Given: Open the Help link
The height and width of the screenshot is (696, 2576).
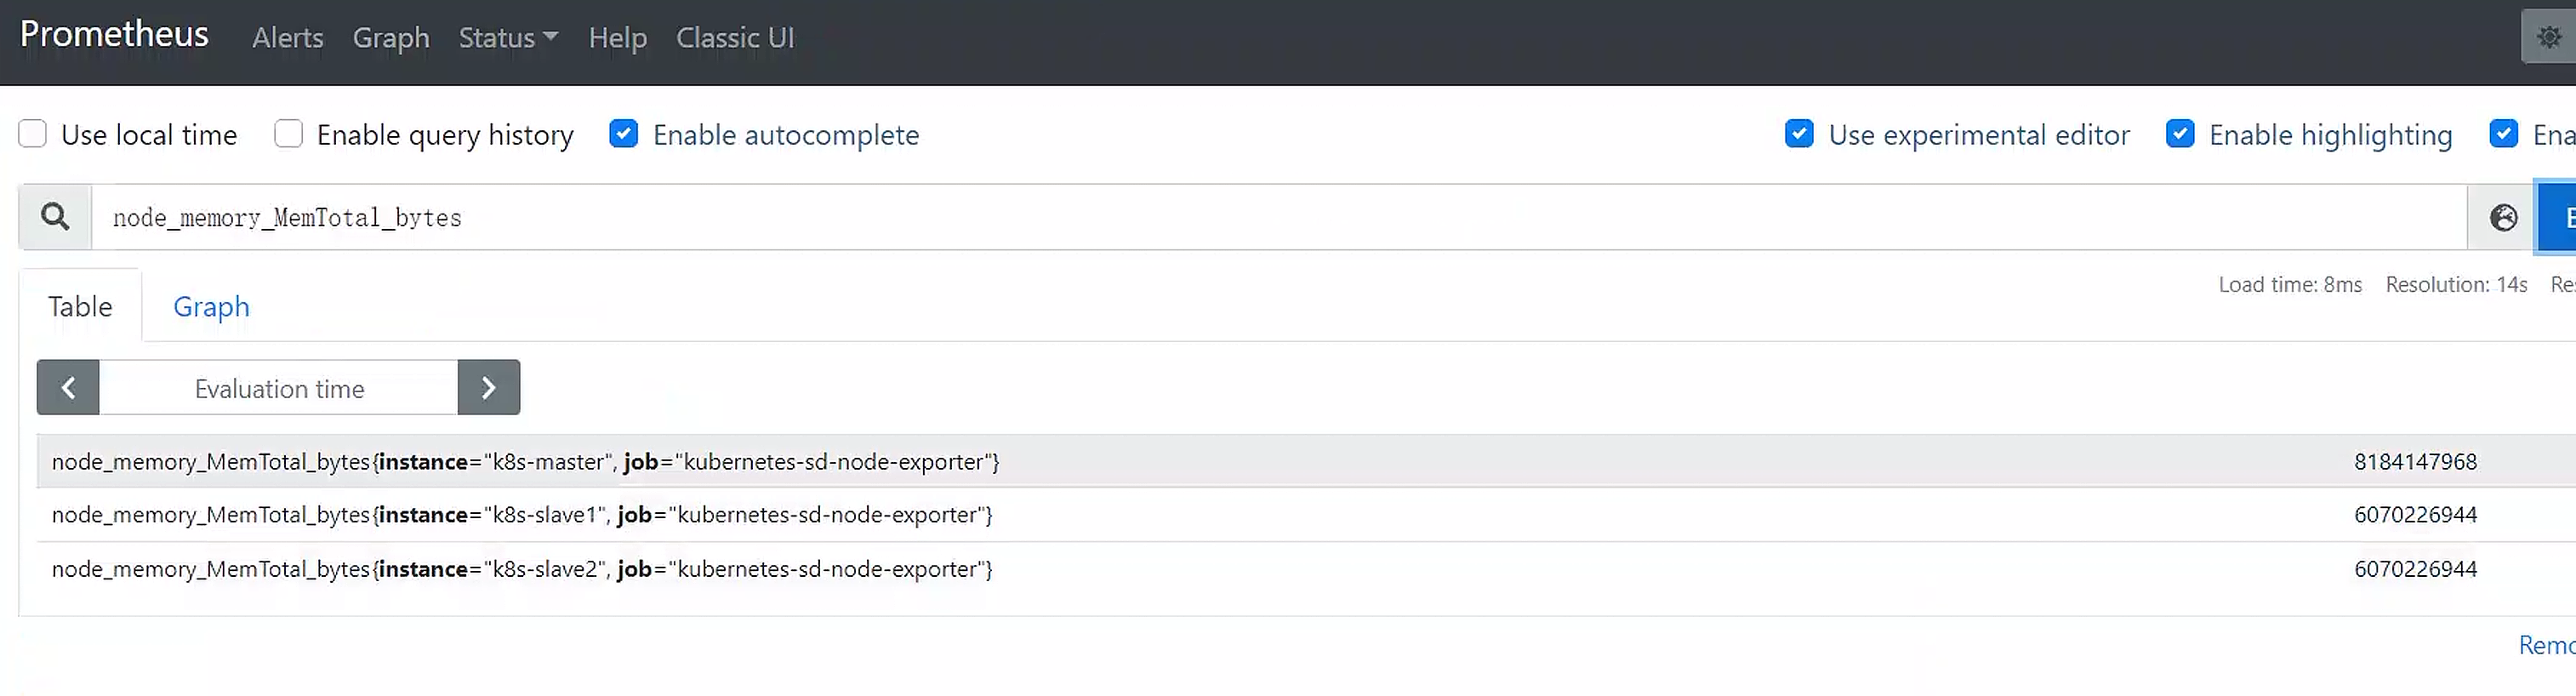Looking at the screenshot, I should pos(617,38).
